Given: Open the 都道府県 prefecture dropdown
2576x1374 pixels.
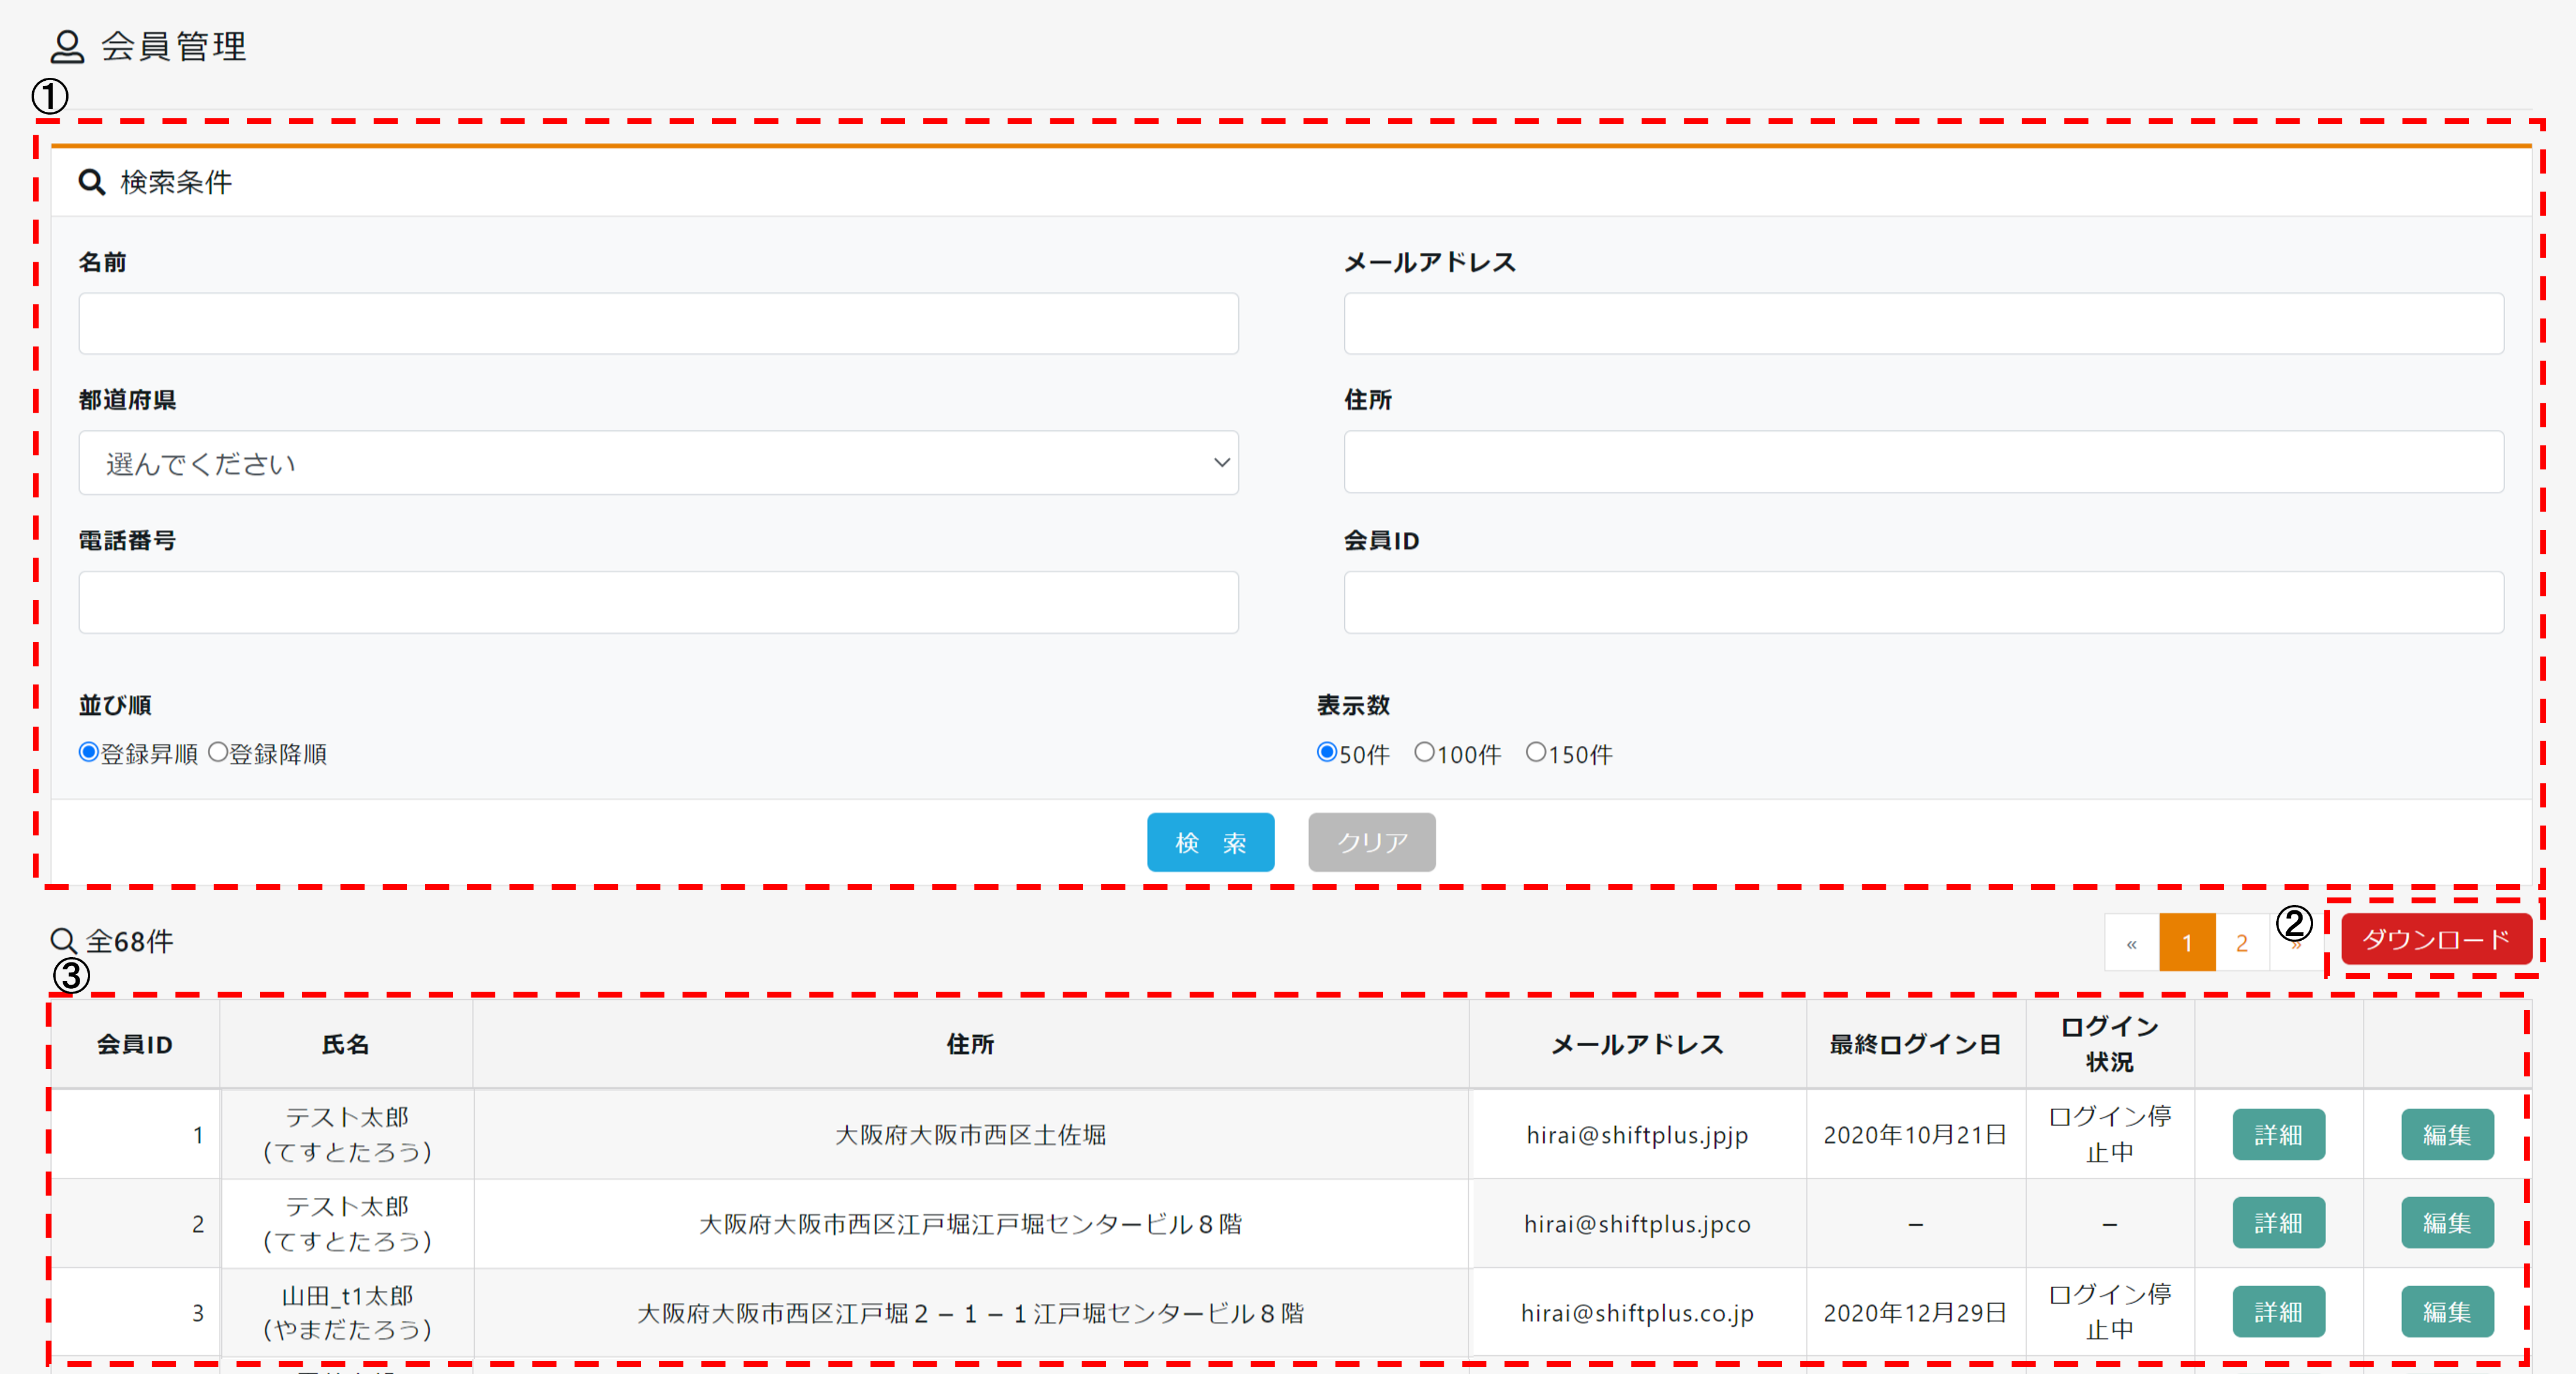Looking at the screenshot, I should pos(658,463).
